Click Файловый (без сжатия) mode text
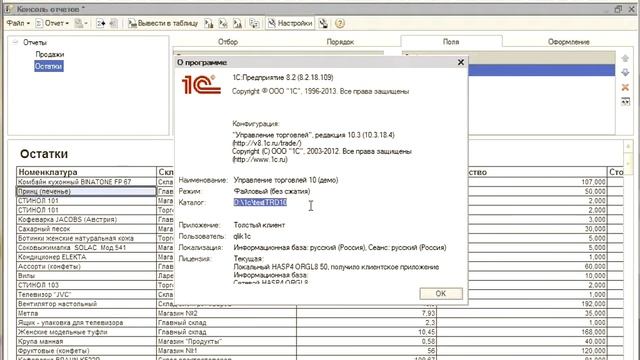The width and height of the screenshot is (640, 360). pos(272,191)
